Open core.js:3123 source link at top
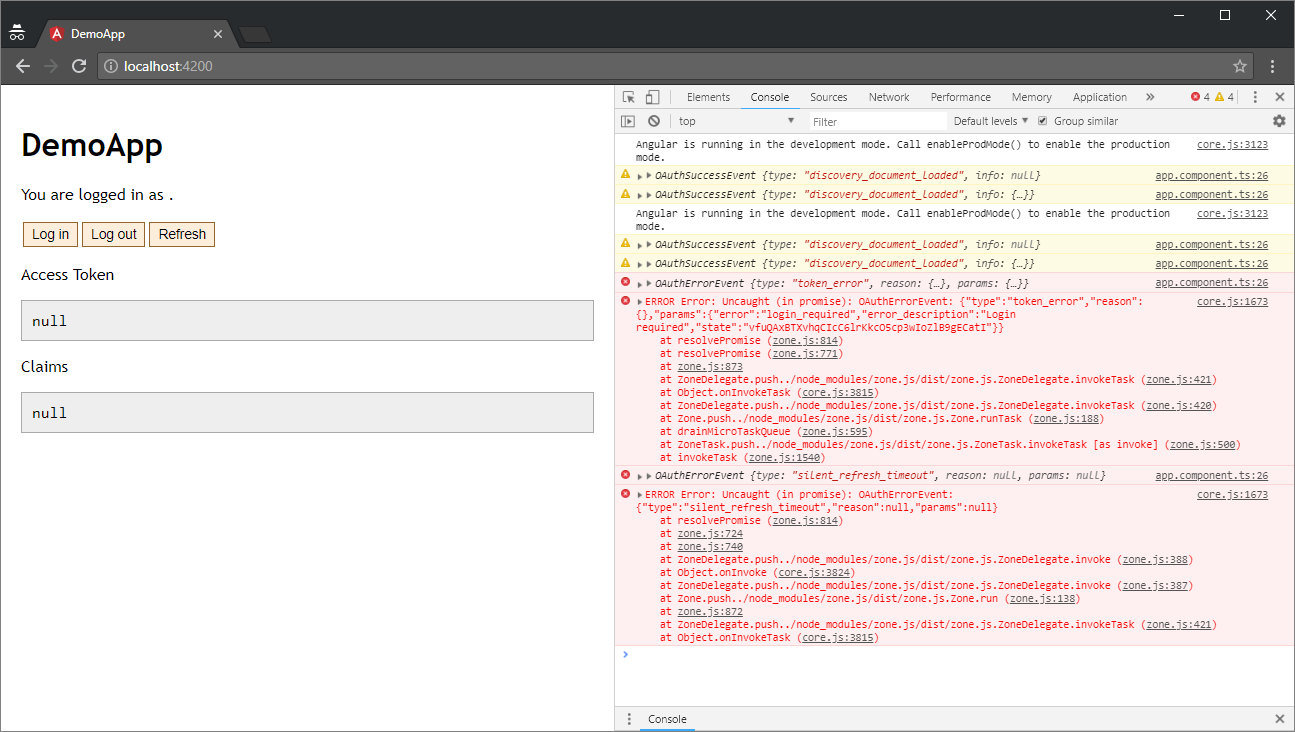Viewport: 1295px width, 732px height. (1232, 144)
